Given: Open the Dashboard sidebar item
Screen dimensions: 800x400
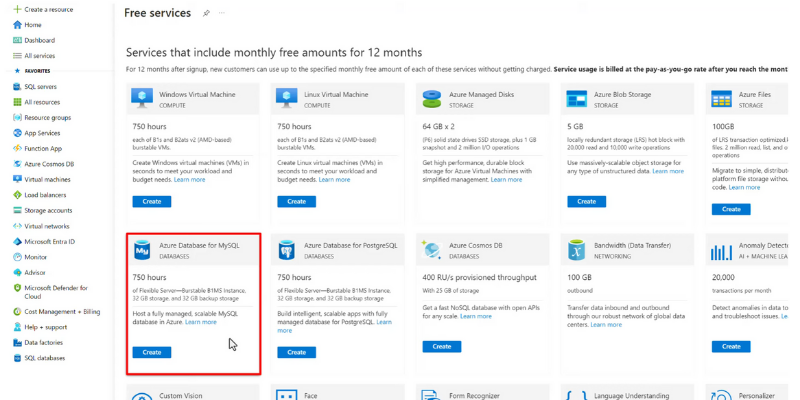Looking at the screenshot, I should (x=34, y=40).
